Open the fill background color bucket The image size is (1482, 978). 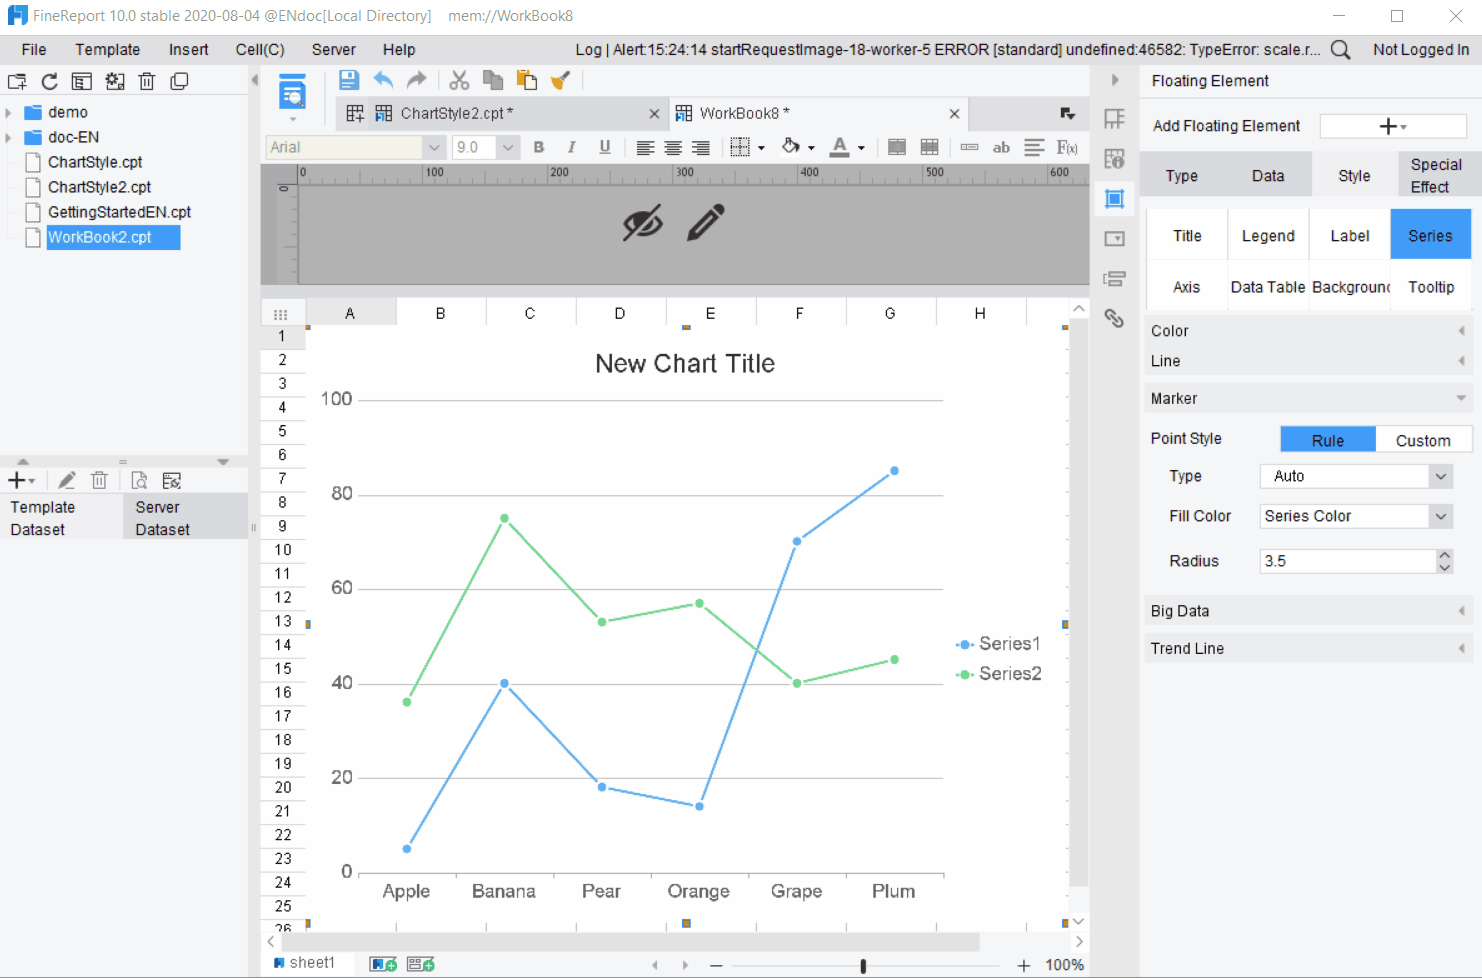(x=790, y=147)
